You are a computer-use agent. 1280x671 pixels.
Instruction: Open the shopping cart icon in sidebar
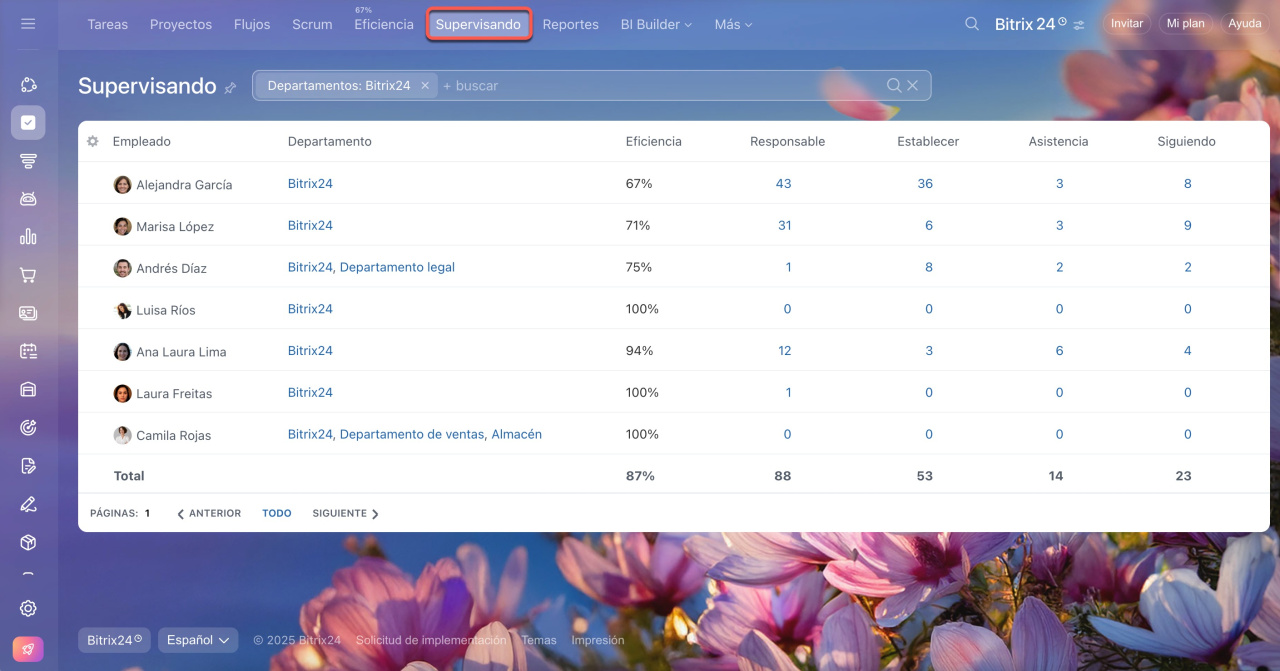pos(28,275)
